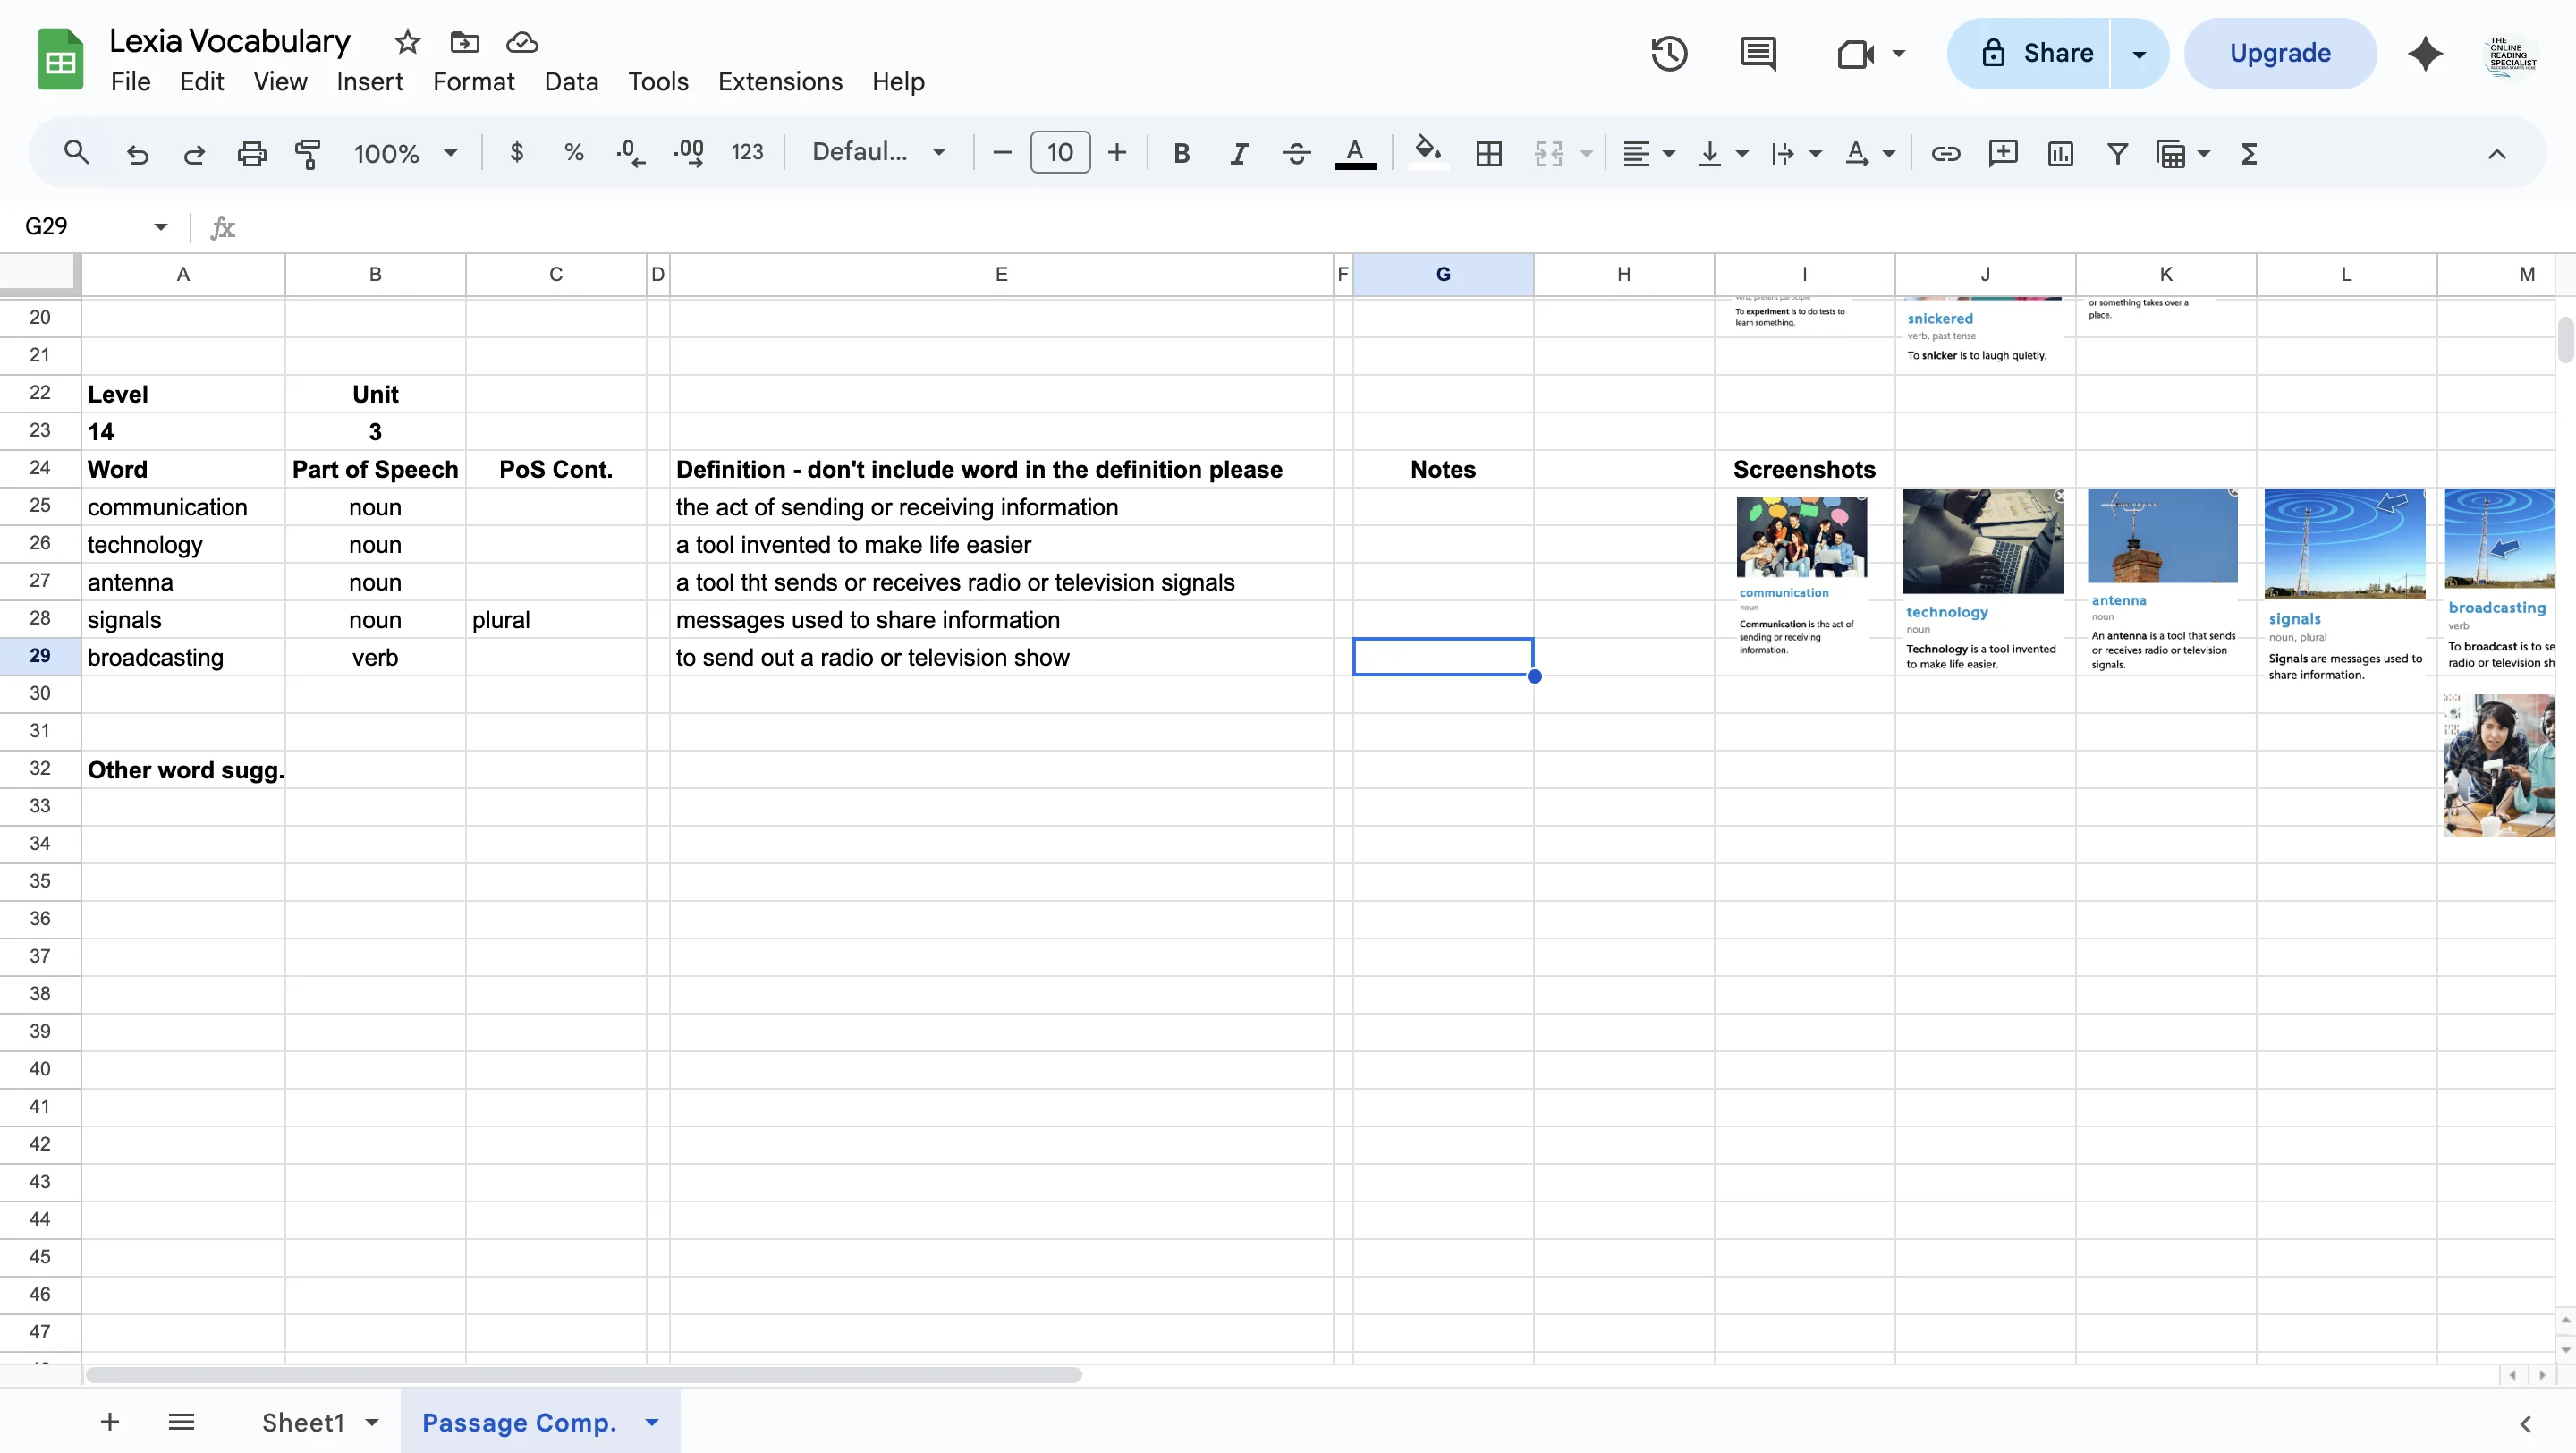2576x1453 pixels.
Task: Expand the font size selector dropdown
Action: 1059,152
